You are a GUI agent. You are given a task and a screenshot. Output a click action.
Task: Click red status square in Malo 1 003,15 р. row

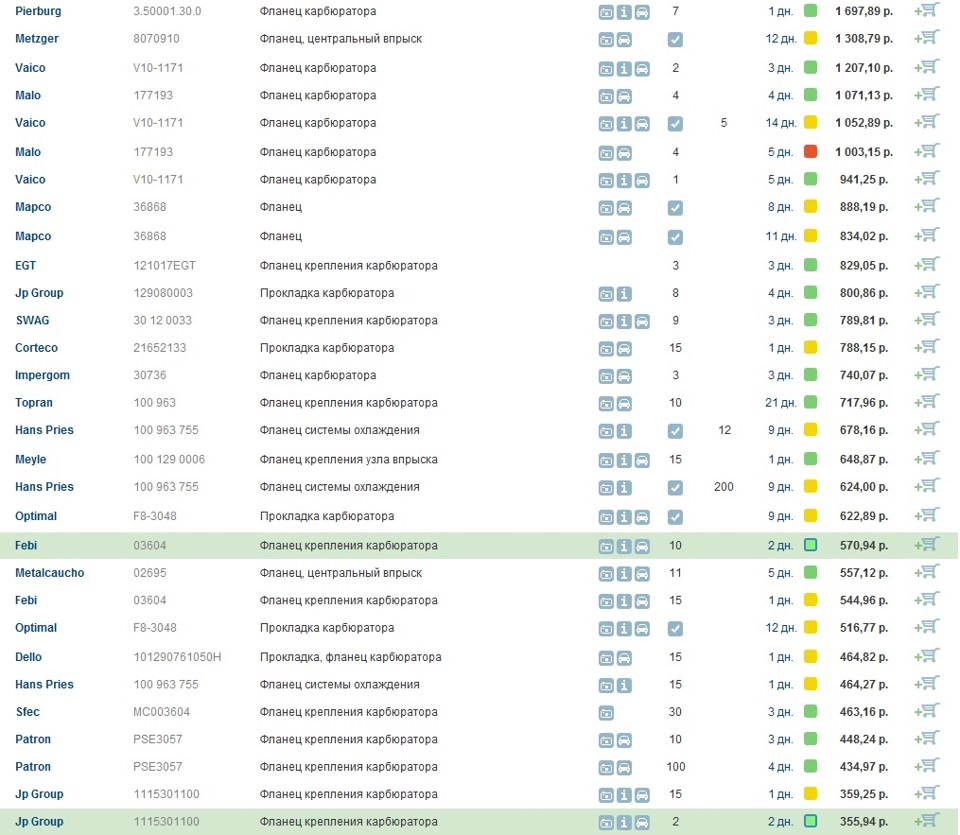[x=810, y=151]
